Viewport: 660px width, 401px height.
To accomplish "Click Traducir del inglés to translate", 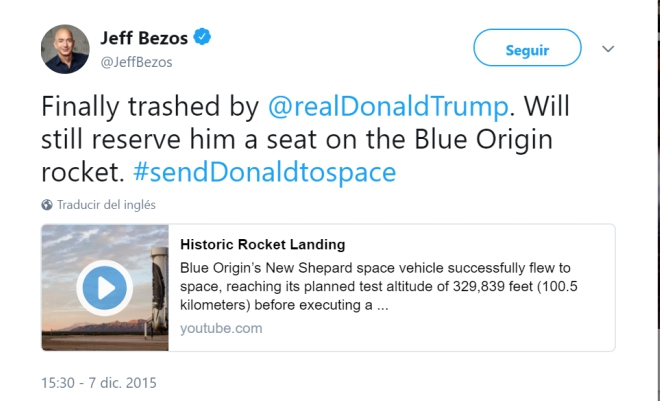I will (x=106, y=205).
